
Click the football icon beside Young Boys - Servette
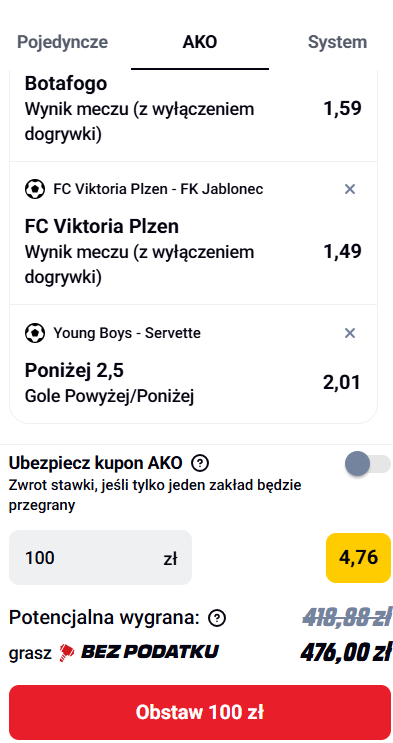35,333
